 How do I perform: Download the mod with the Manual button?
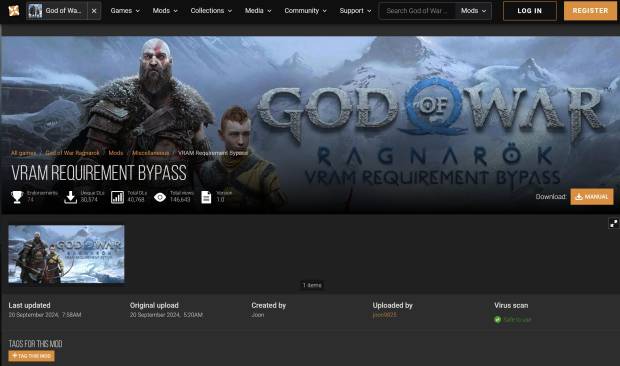coord(592,196)
